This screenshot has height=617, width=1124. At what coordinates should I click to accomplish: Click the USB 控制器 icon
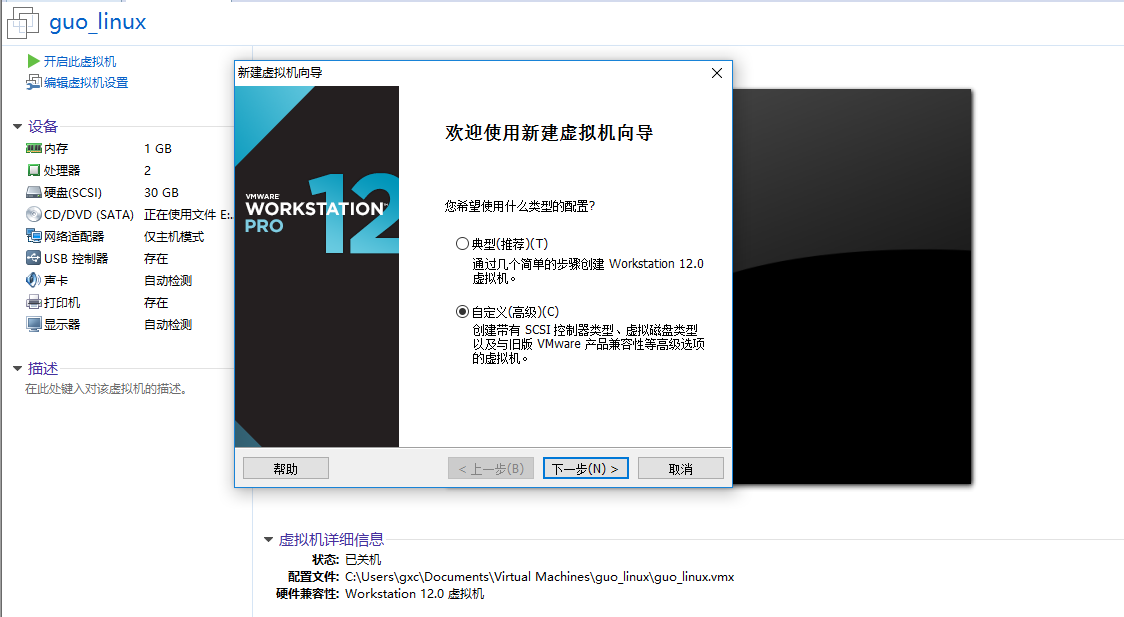(34, 258)
